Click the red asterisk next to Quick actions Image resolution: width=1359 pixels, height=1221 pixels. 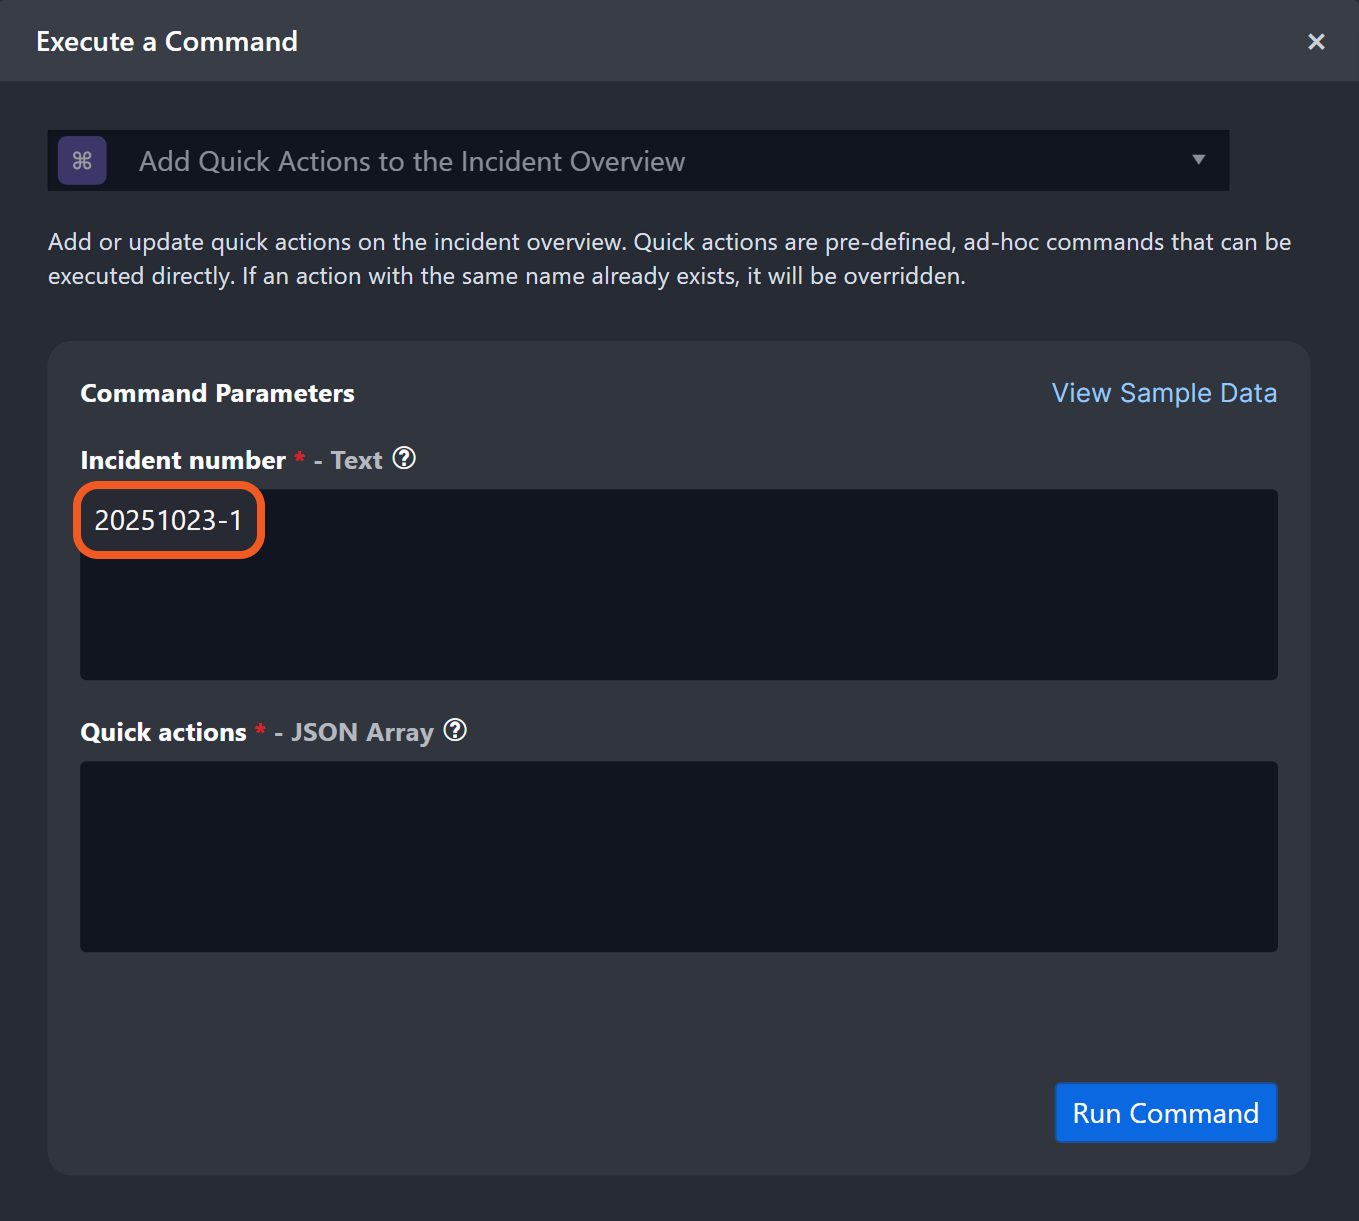click(260, 730)
